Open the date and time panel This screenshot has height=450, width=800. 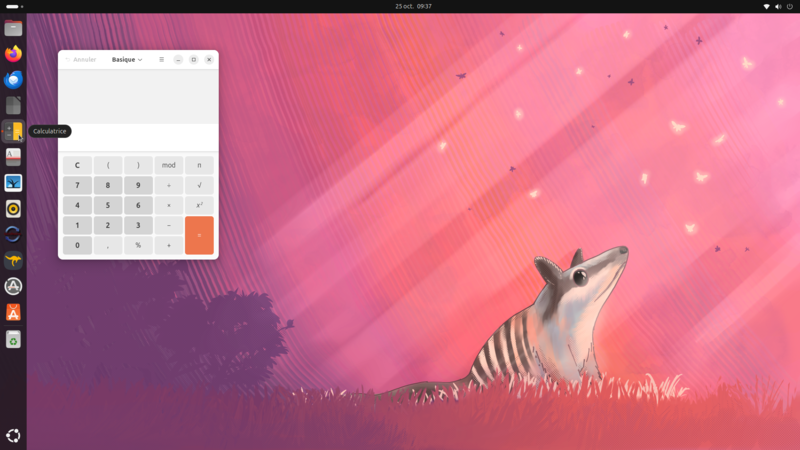coord(413,6)
